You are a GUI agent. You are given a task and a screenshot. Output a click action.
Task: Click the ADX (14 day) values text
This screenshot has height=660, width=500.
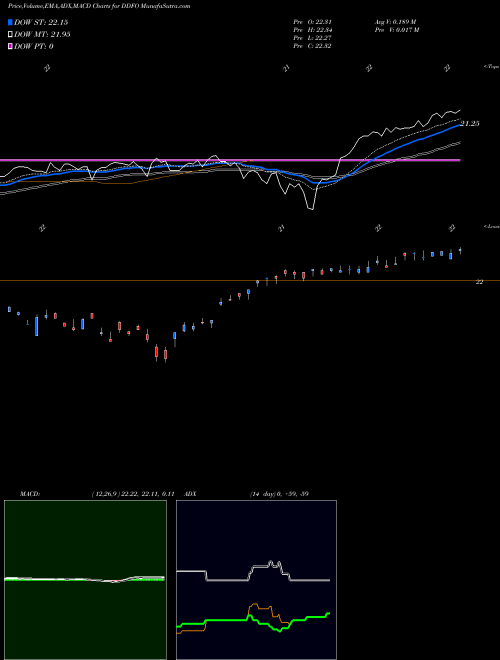[279, 494]
